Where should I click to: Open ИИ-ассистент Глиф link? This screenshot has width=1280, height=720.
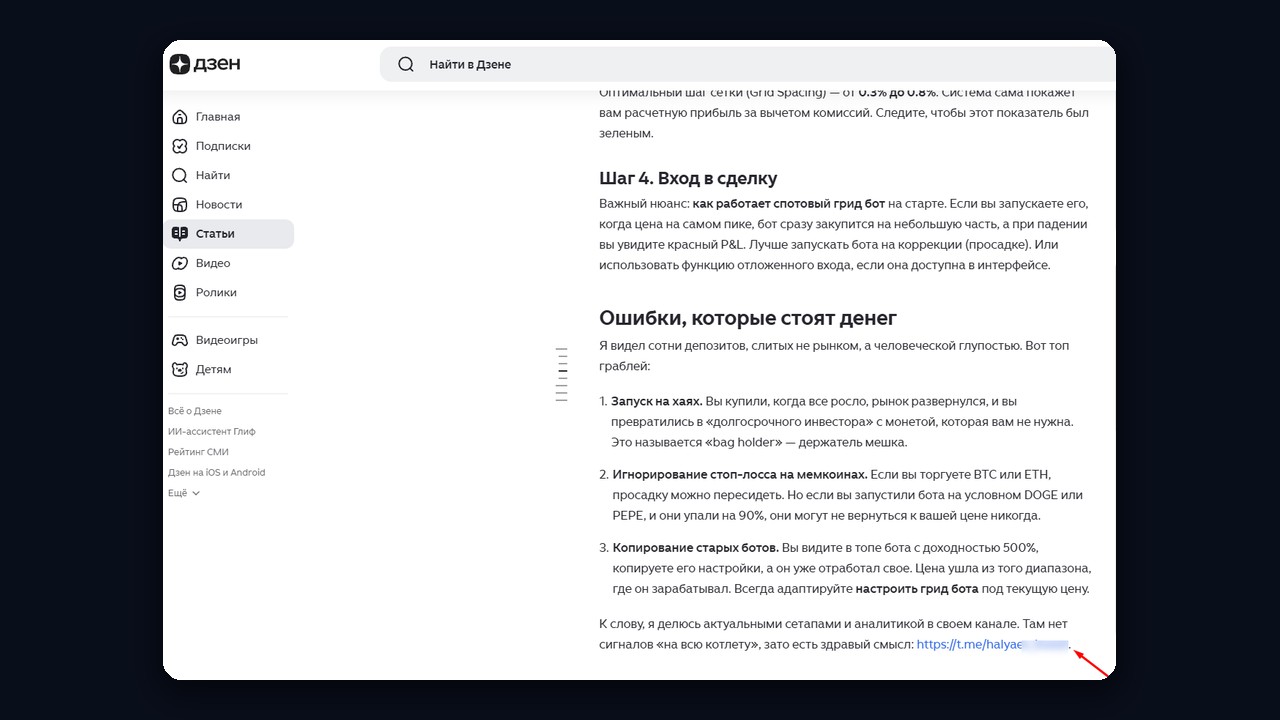pyautogui.click(x=212, y=432)
